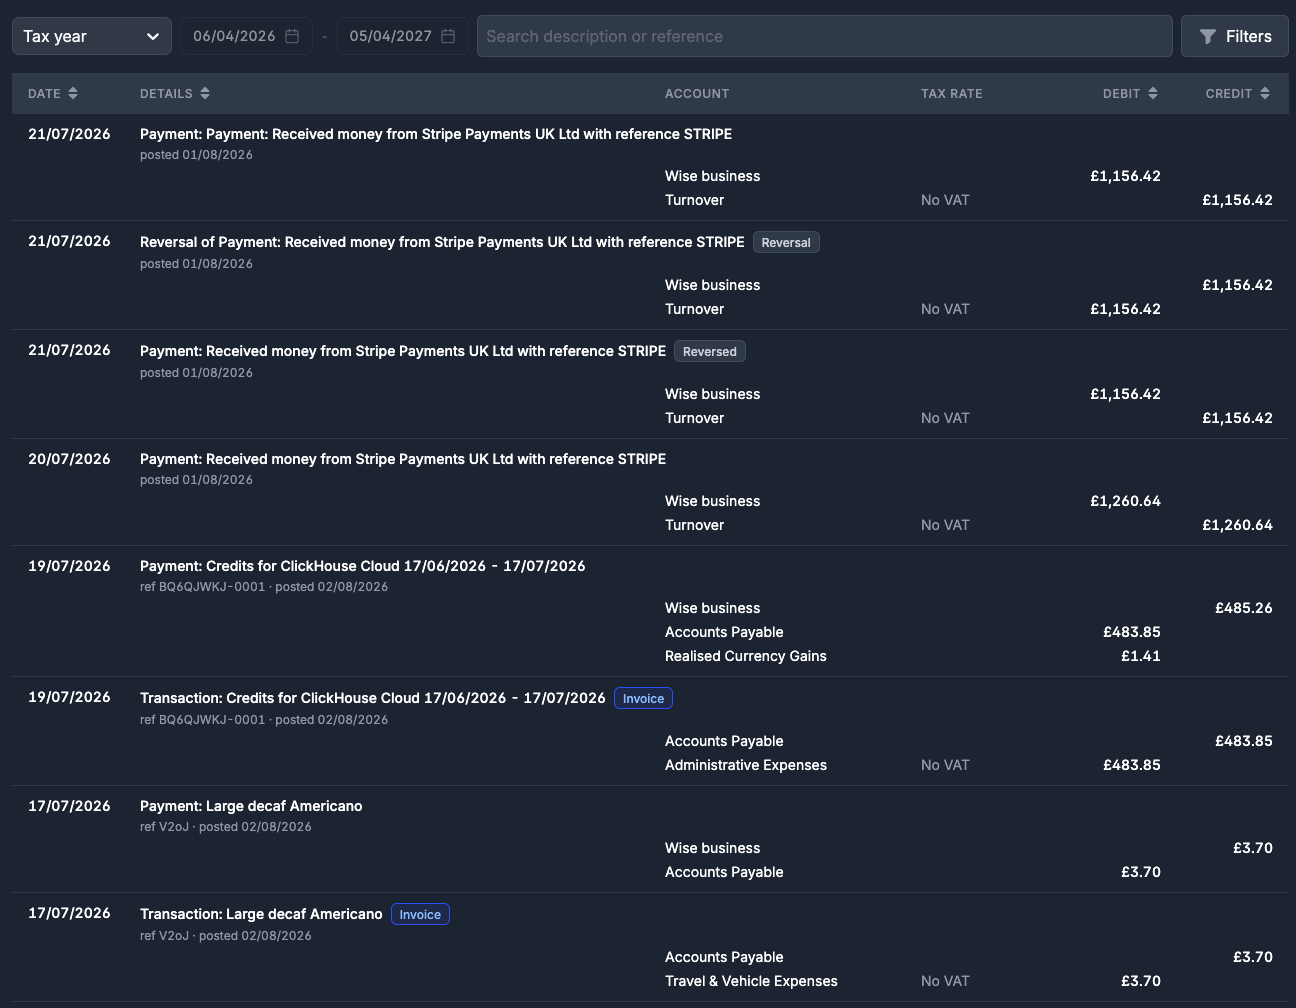This screenshot has width=1296, height=1008.
Task: Sort by Debit column arrows
Action: (1153, 93)
